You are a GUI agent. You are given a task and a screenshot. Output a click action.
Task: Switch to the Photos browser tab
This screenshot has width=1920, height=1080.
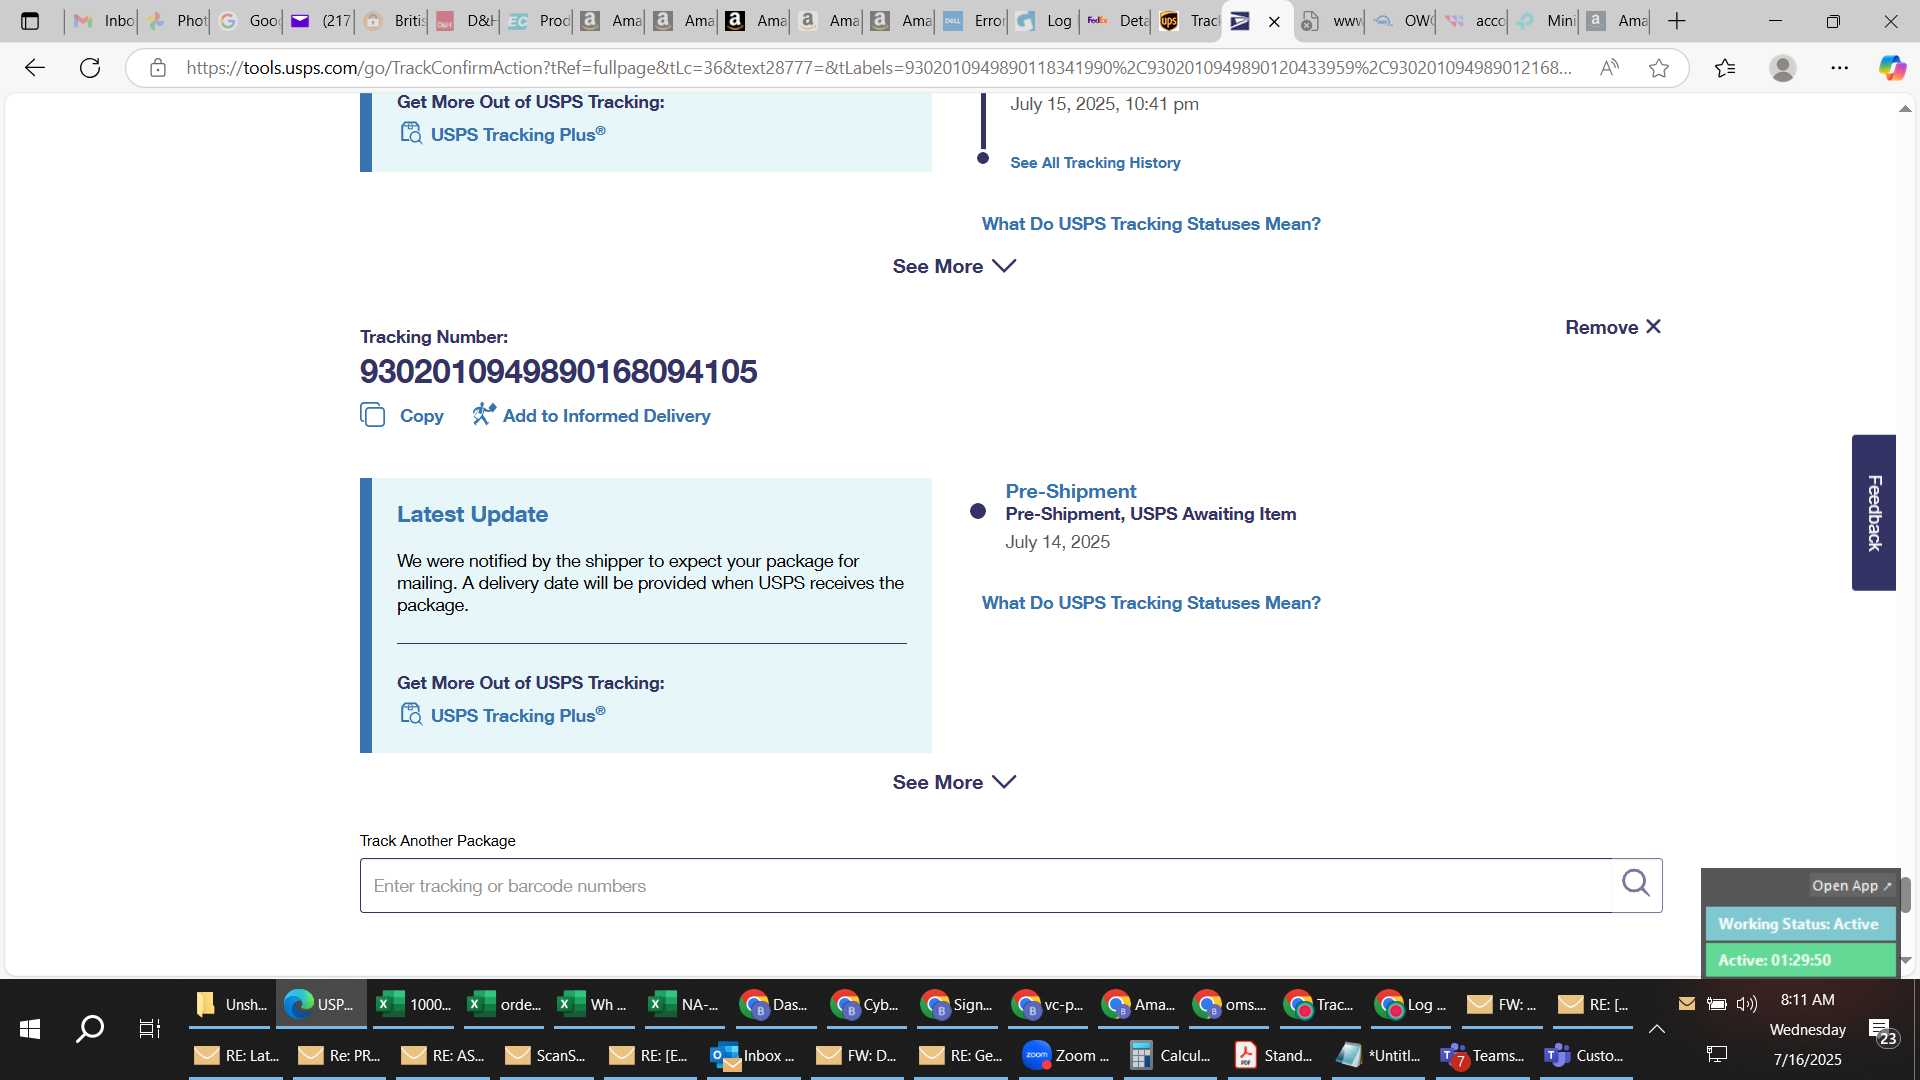(176, 21)
